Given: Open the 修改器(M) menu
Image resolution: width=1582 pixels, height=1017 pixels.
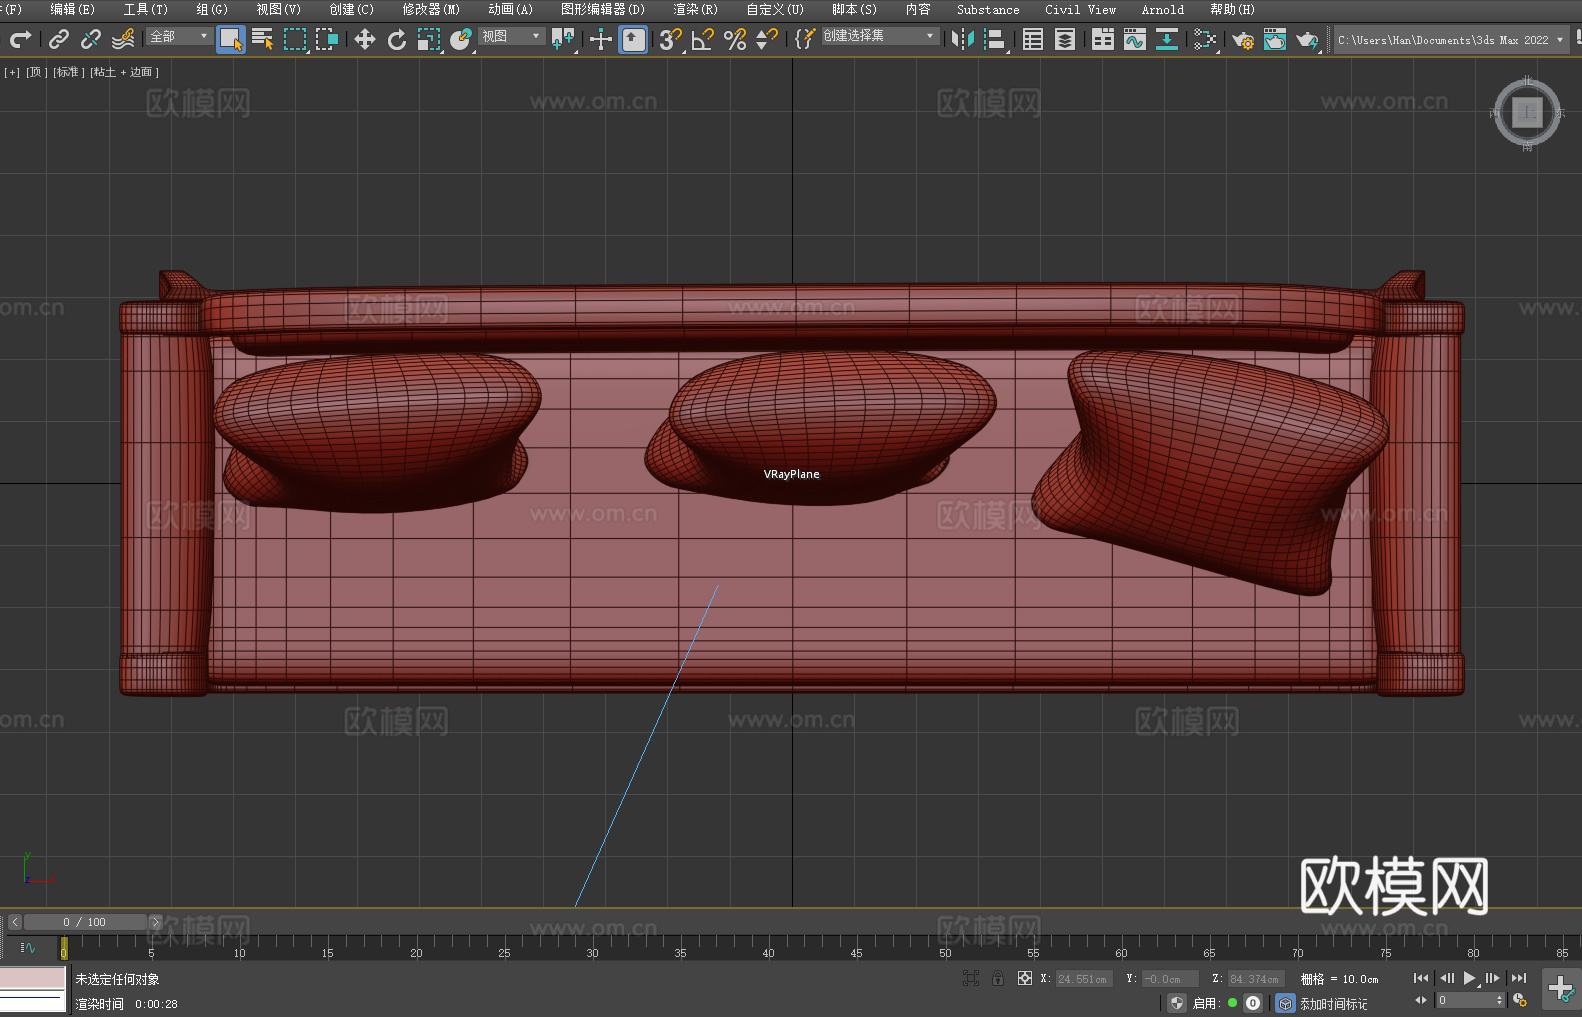Looking at the screenshot, I should pos(431,9).
